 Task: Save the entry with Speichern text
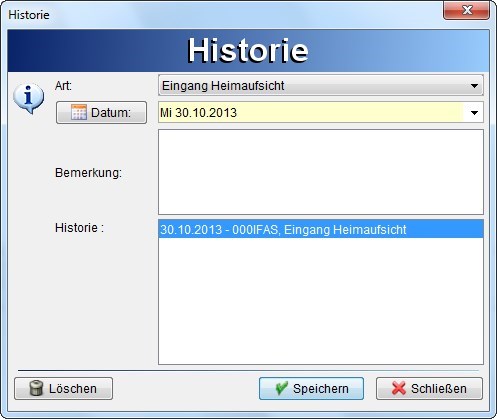click(x=321, y=389)
